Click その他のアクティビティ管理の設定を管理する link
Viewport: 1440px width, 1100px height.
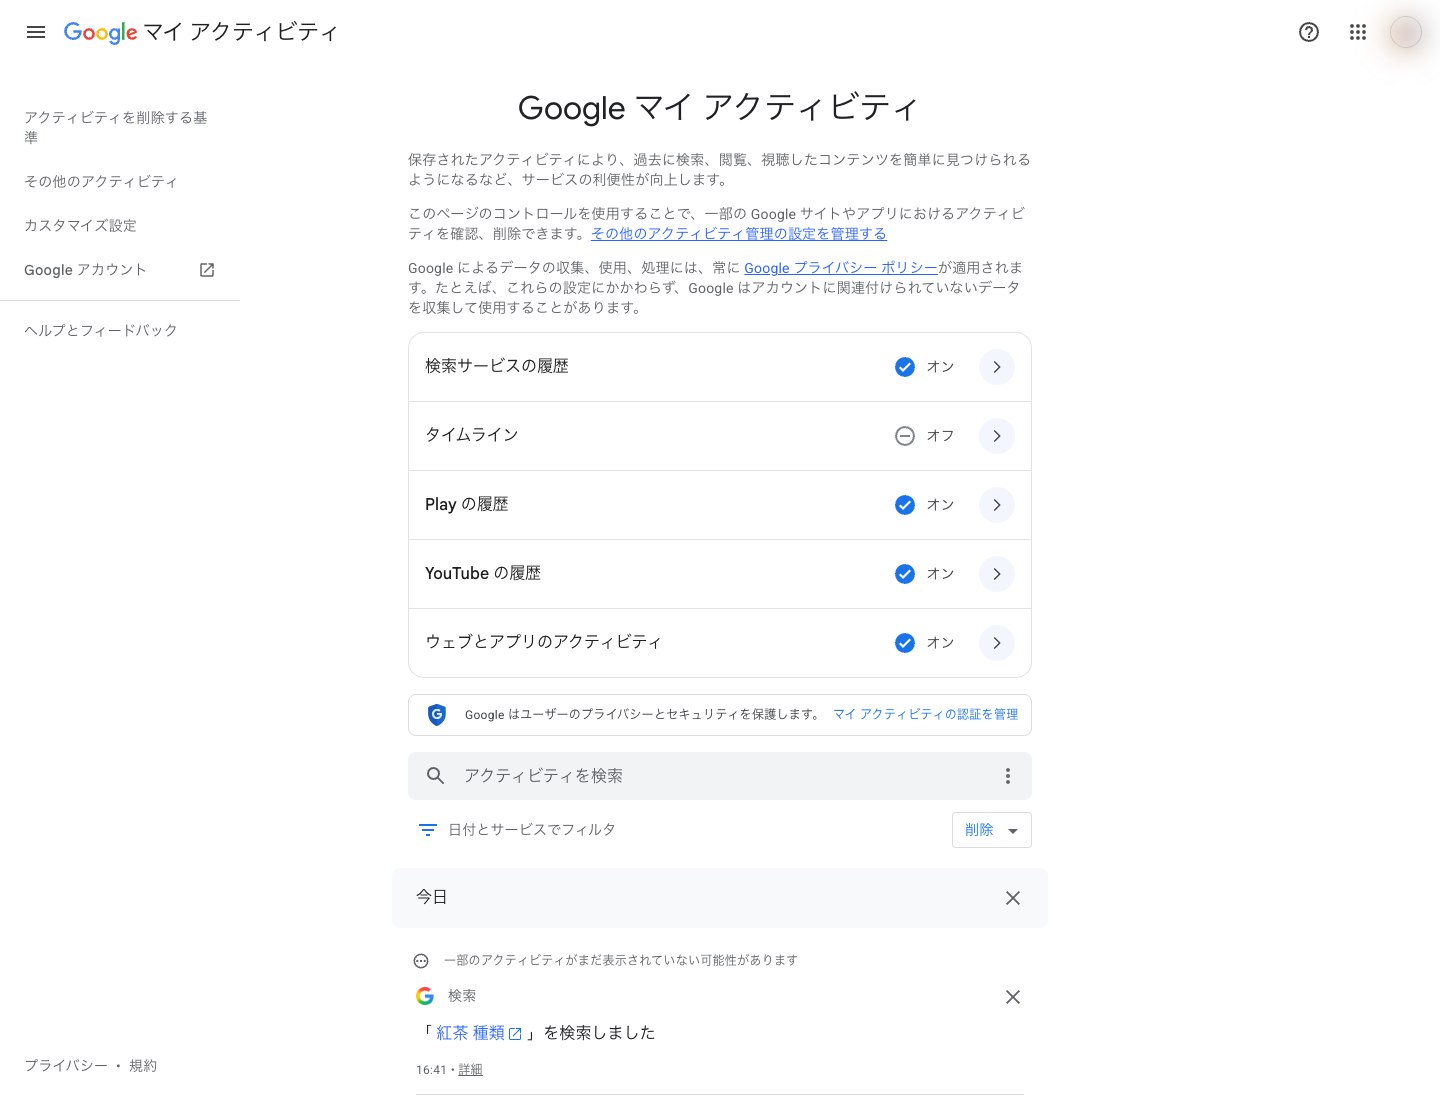tap(739, 233)
